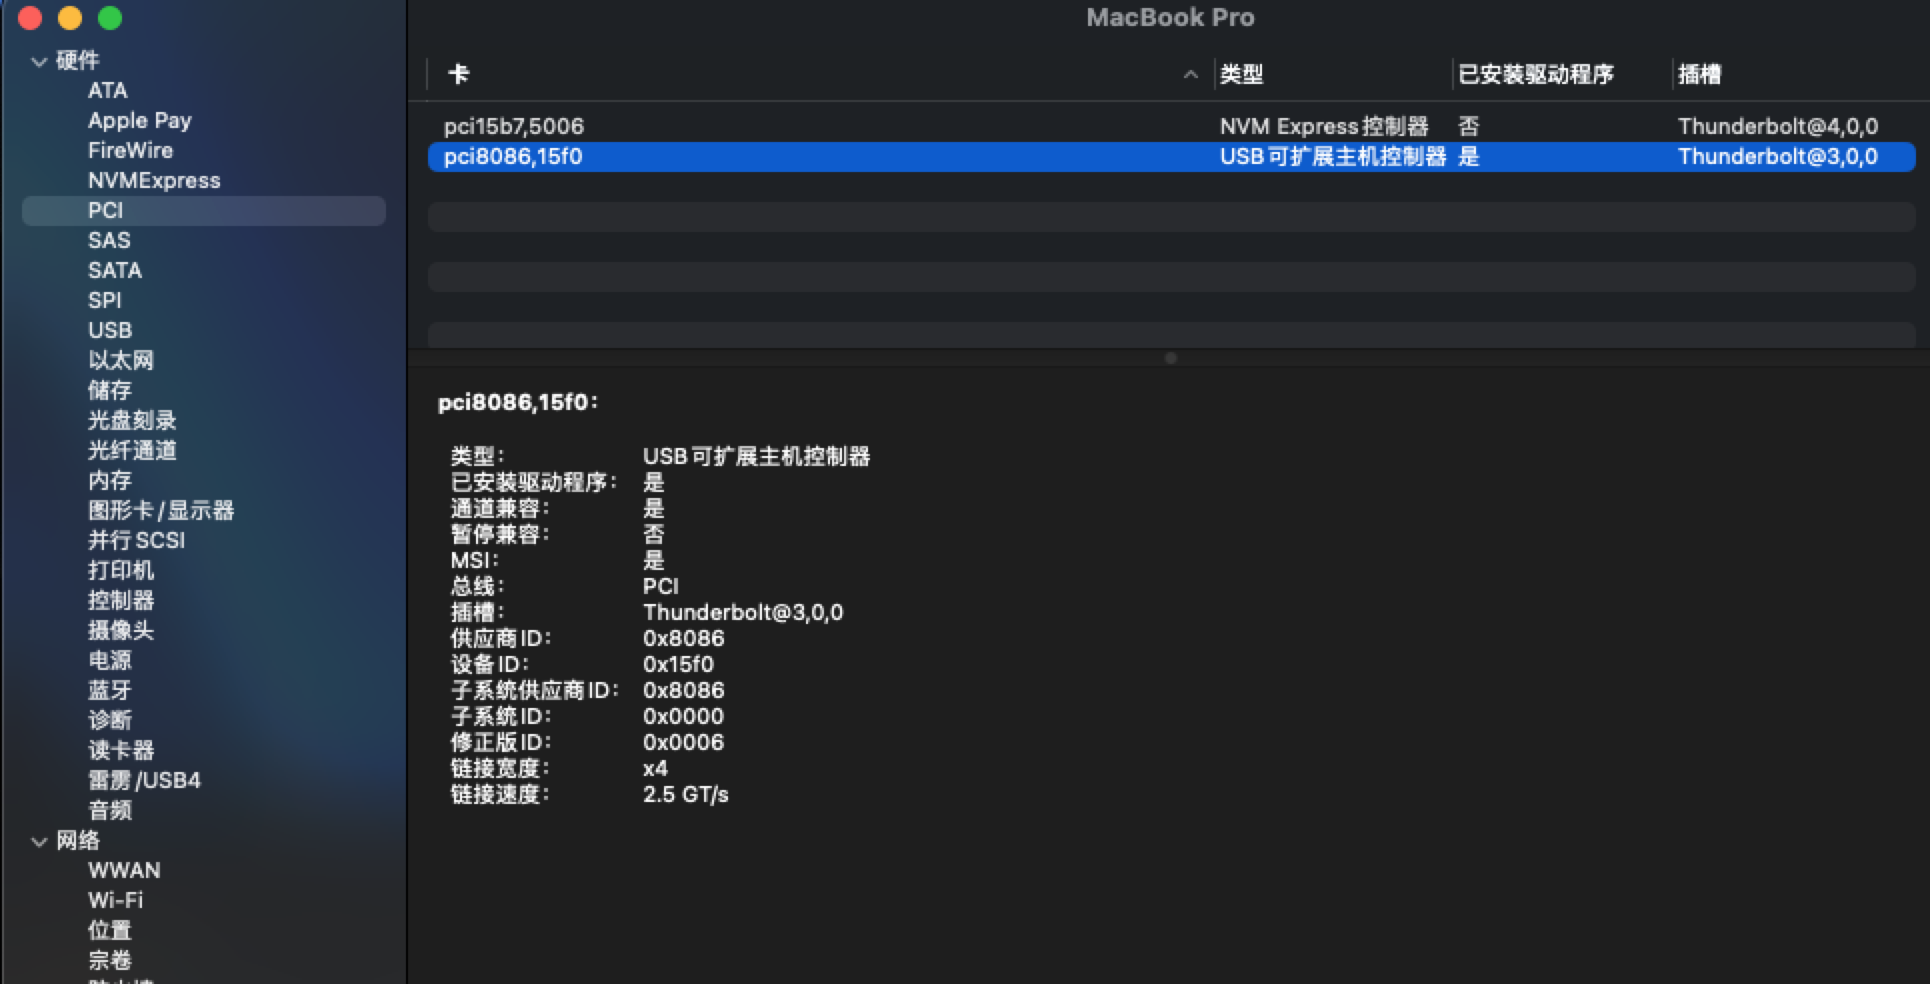Sort by the 类型 column header
The width and height of the screenshot is (1930, 984).
[1241, 74]
